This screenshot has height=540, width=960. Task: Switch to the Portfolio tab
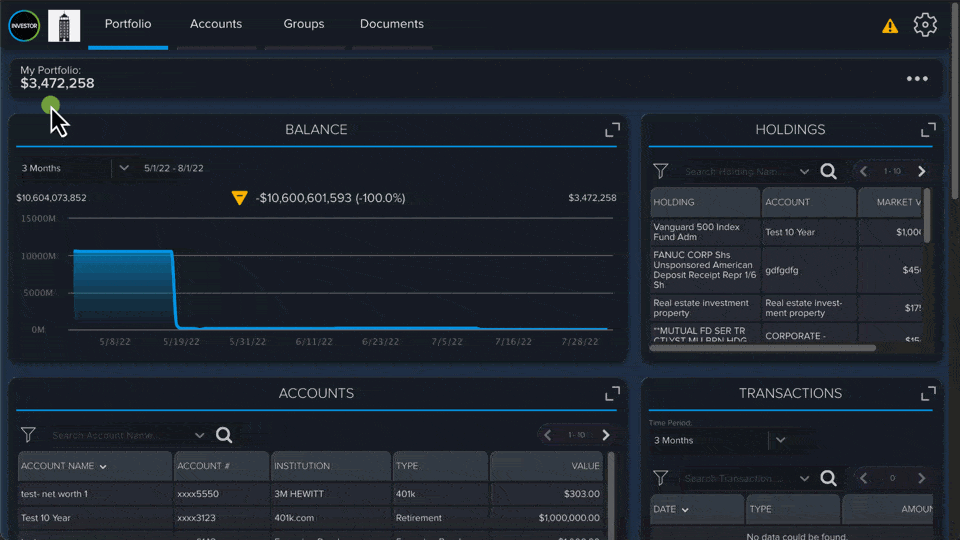128,24
